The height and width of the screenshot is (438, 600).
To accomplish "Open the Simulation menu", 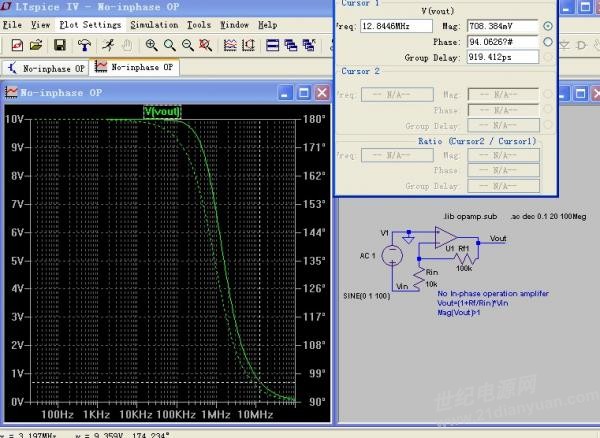I will pos(154,24).
